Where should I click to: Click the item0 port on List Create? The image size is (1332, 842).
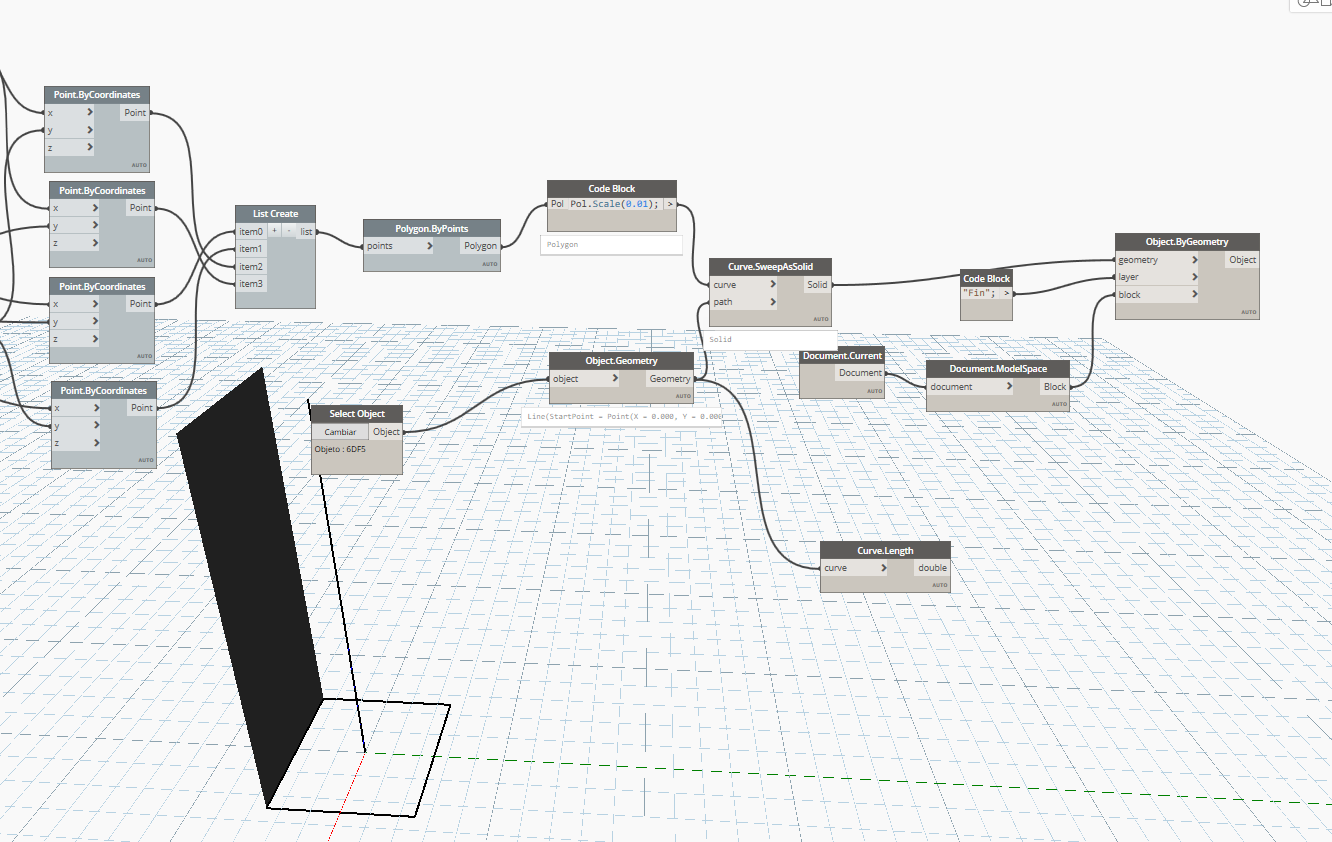click(x=251, y=232)
